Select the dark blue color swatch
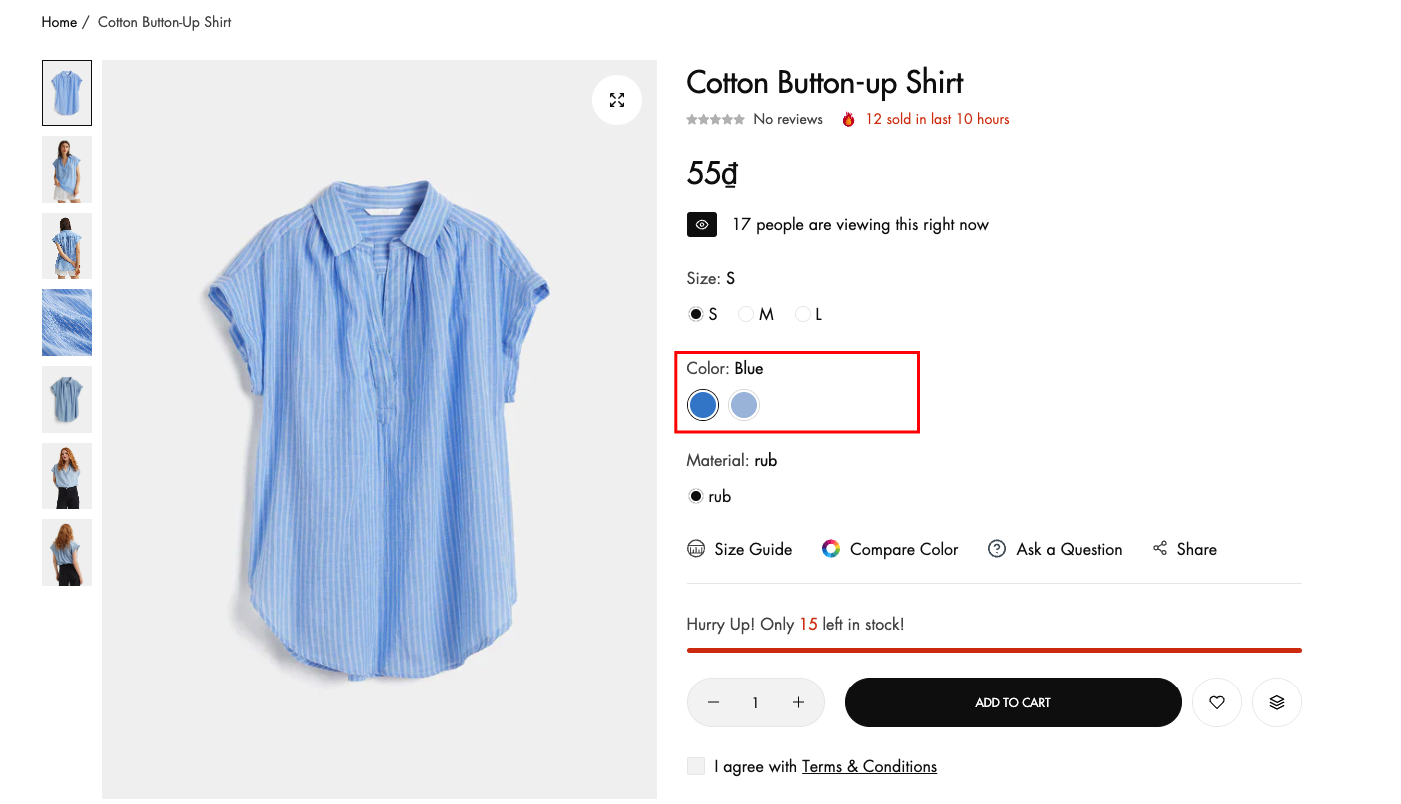 click(703, 405)
